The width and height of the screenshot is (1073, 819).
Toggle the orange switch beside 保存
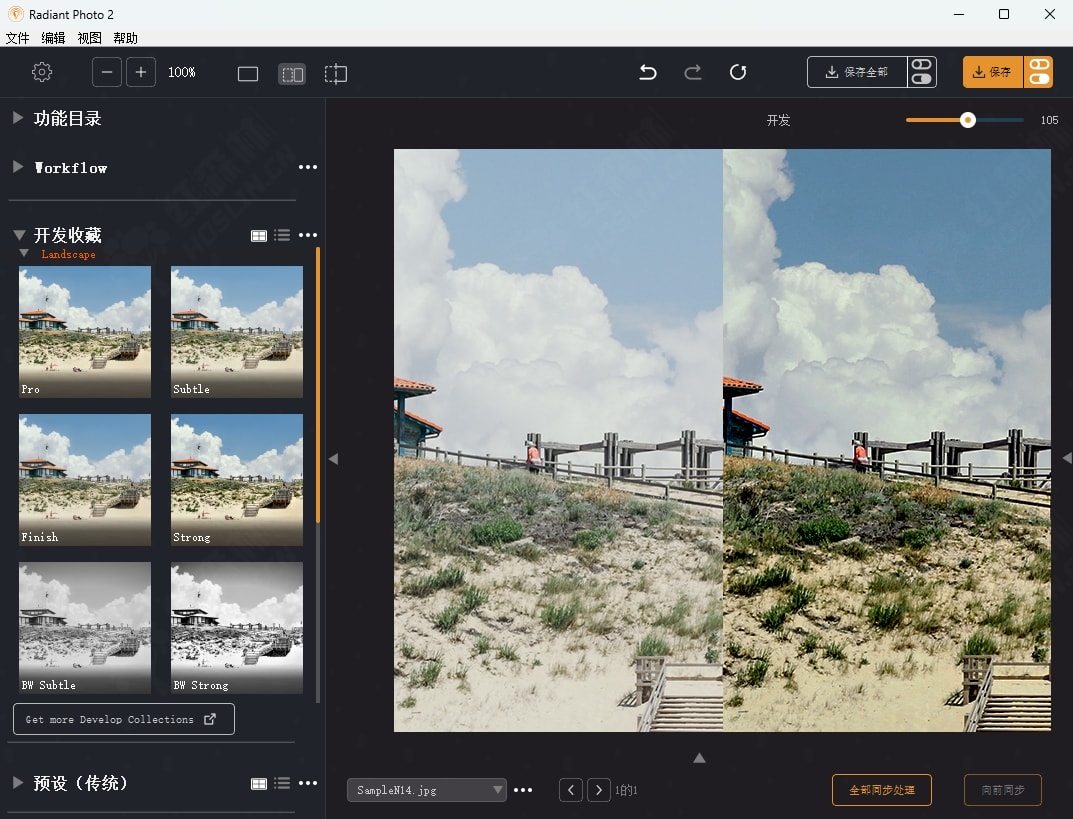[1039, 72]
